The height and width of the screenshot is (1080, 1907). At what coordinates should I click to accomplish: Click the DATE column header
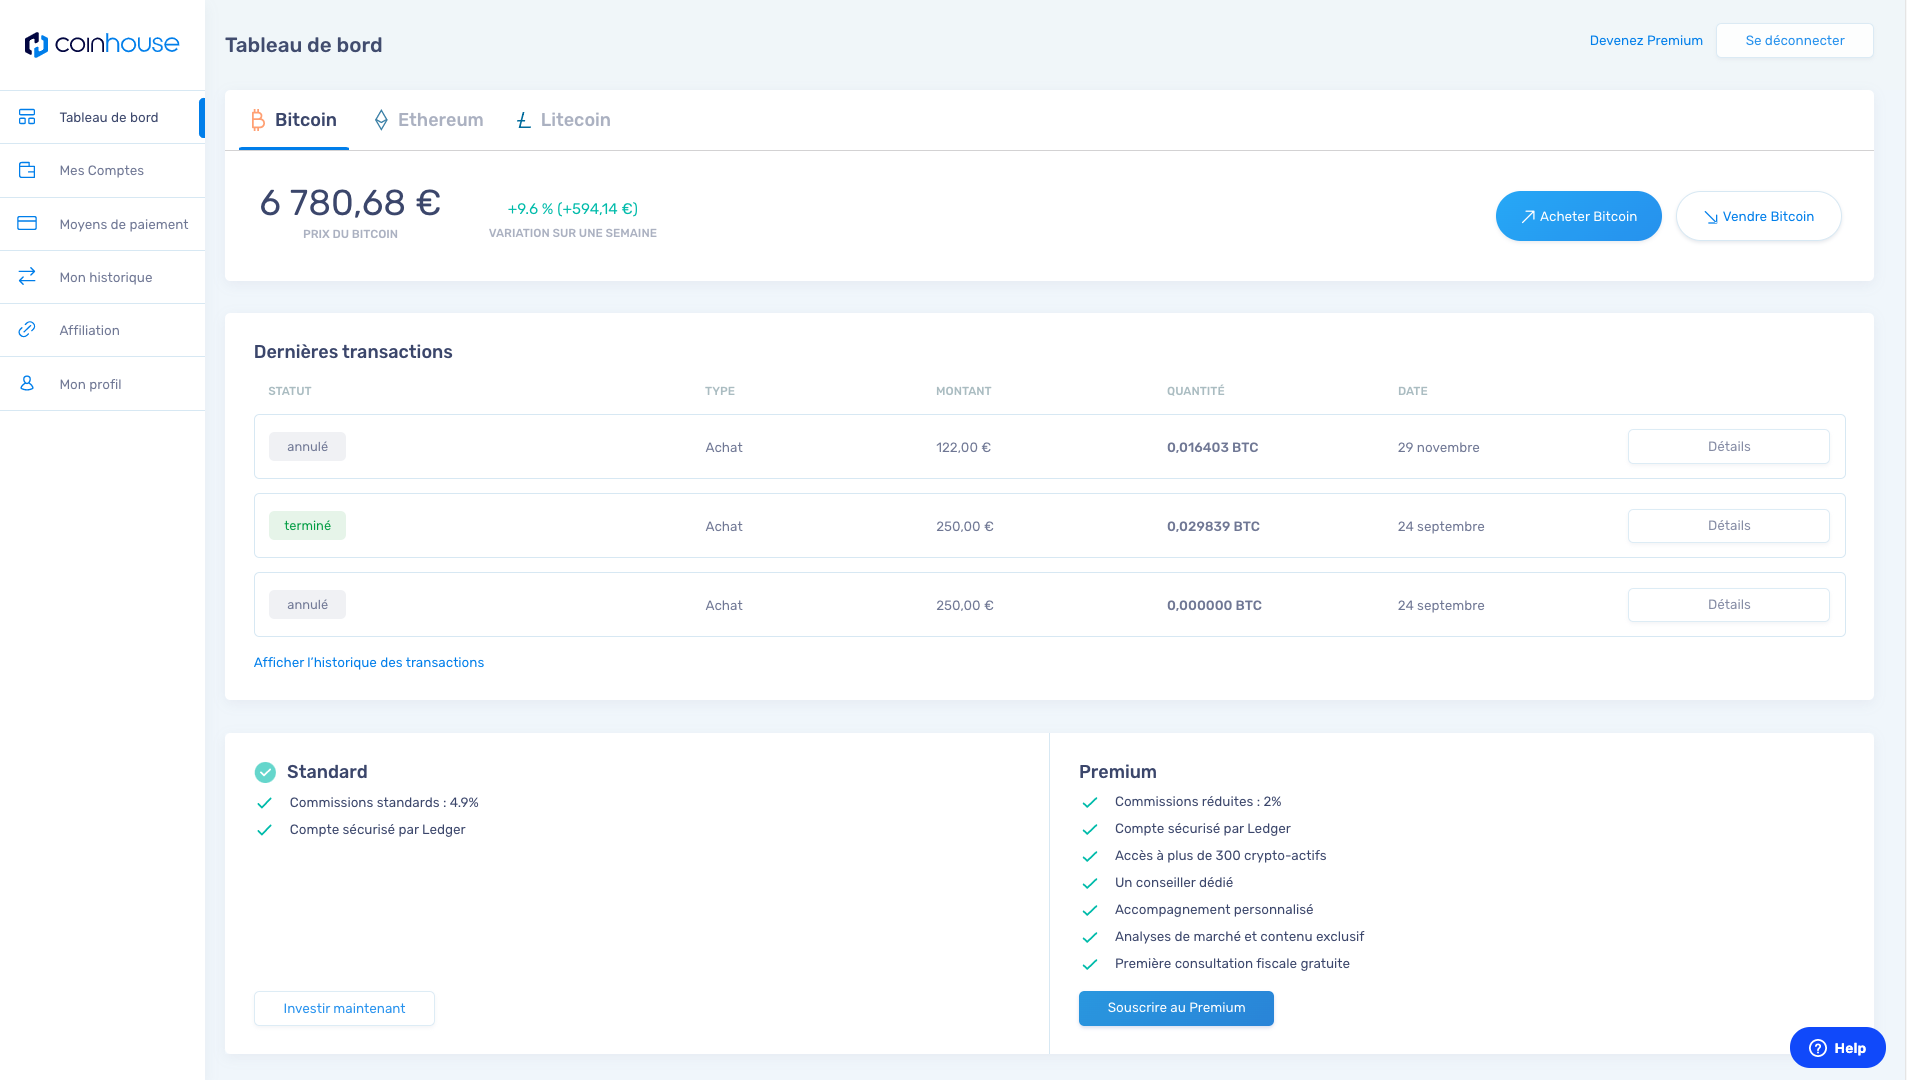(x=1412, y=391)
